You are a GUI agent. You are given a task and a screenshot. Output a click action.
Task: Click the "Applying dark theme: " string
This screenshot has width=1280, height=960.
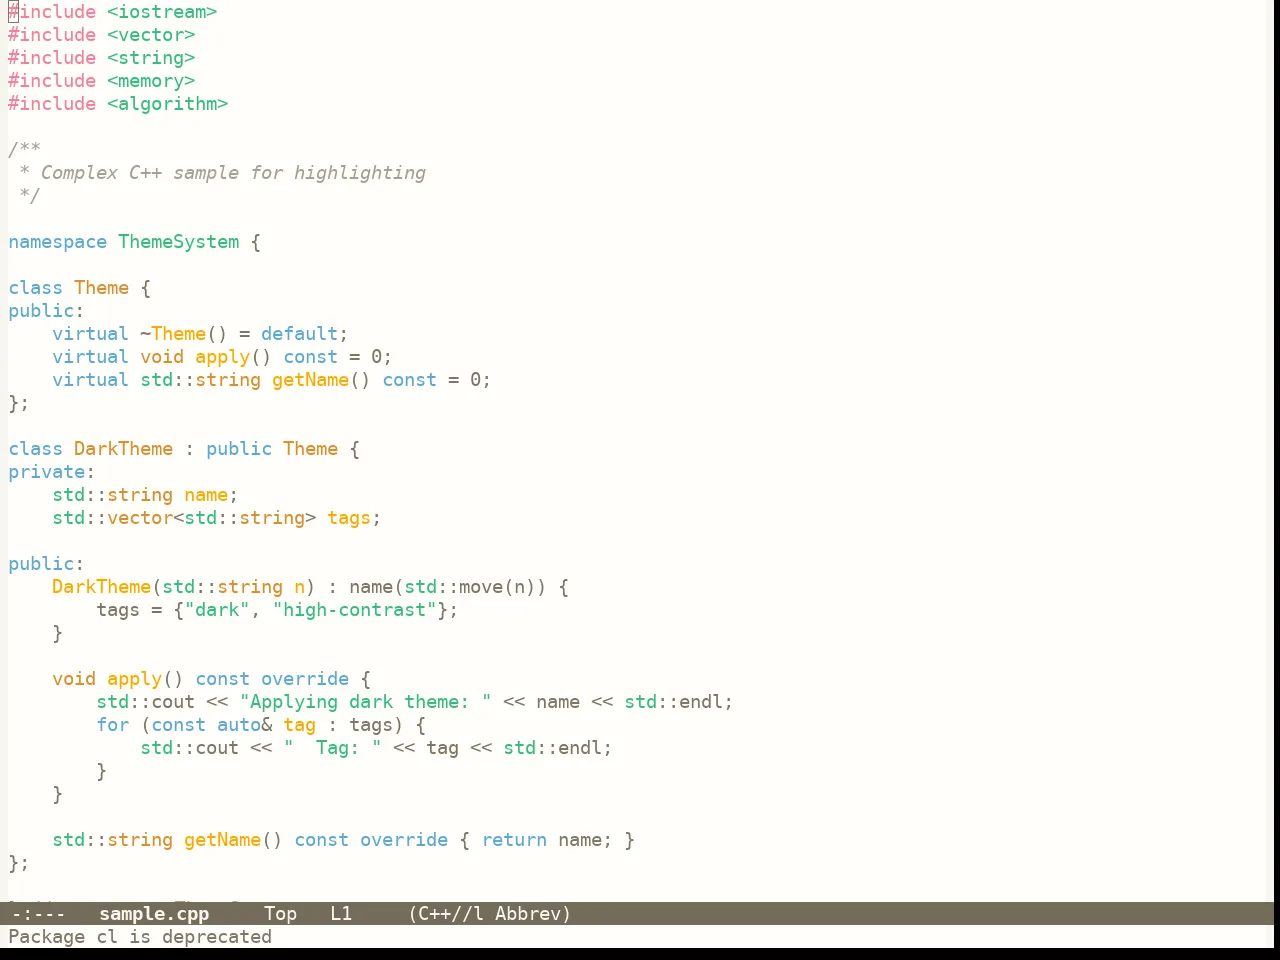point(365,702)
